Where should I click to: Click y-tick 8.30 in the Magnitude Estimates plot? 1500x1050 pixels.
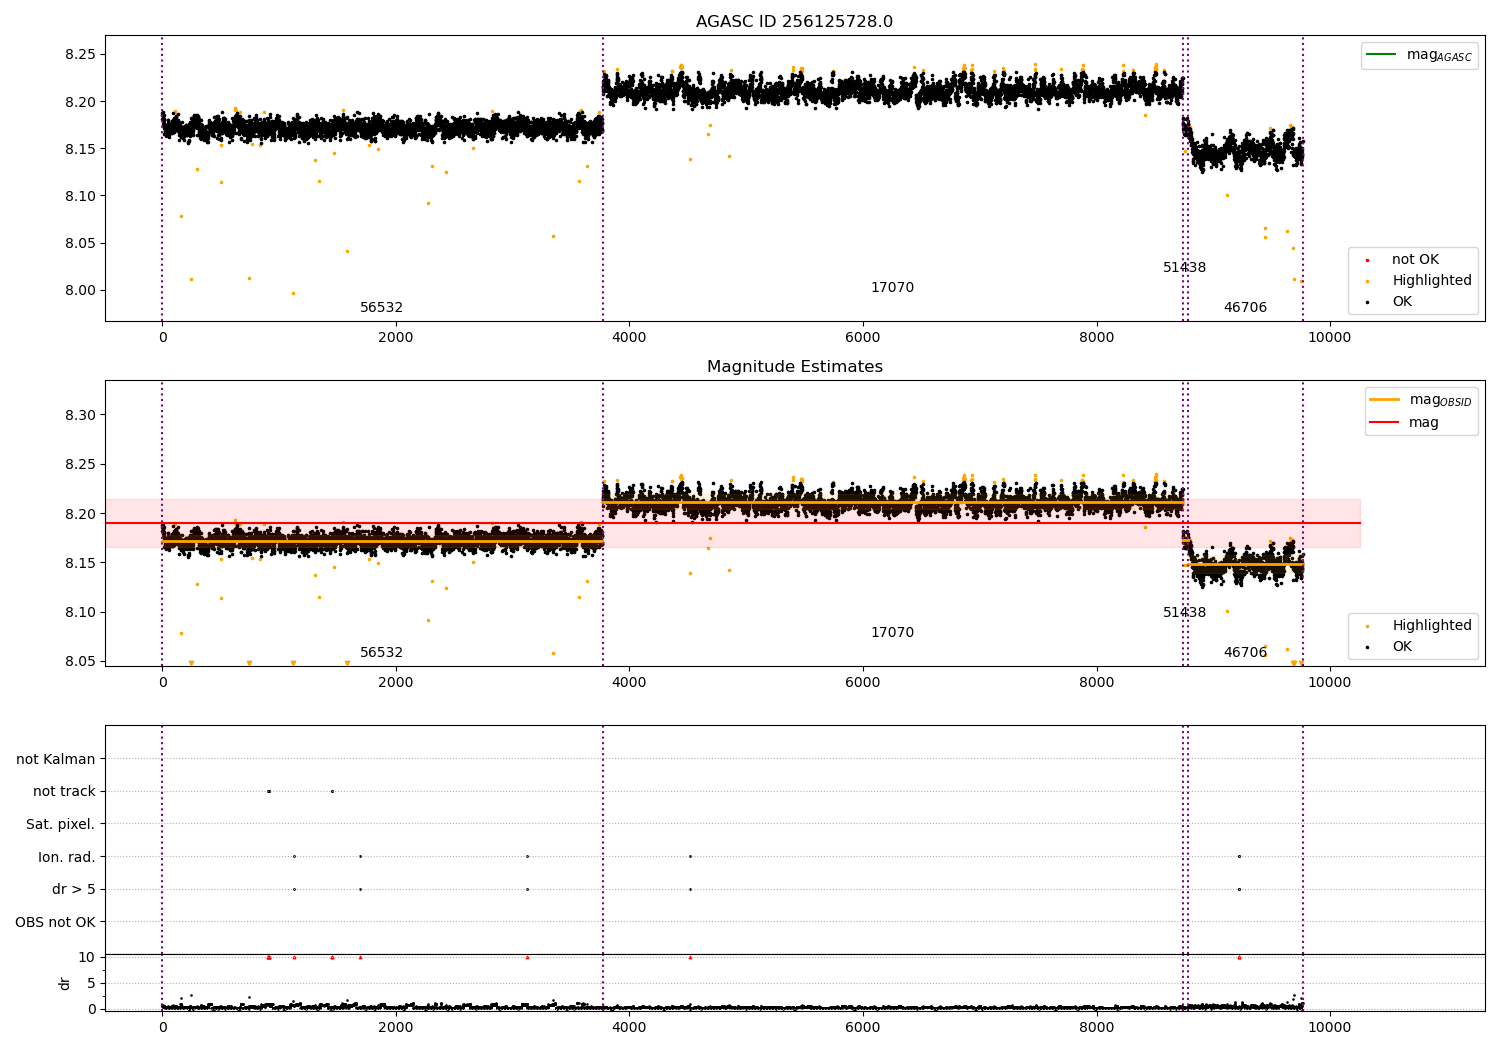point(79,416)
